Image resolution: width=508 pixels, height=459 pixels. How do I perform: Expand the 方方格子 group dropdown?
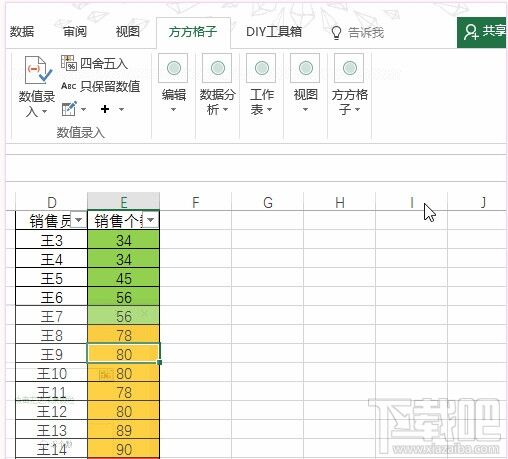click(x=358, y=109)
